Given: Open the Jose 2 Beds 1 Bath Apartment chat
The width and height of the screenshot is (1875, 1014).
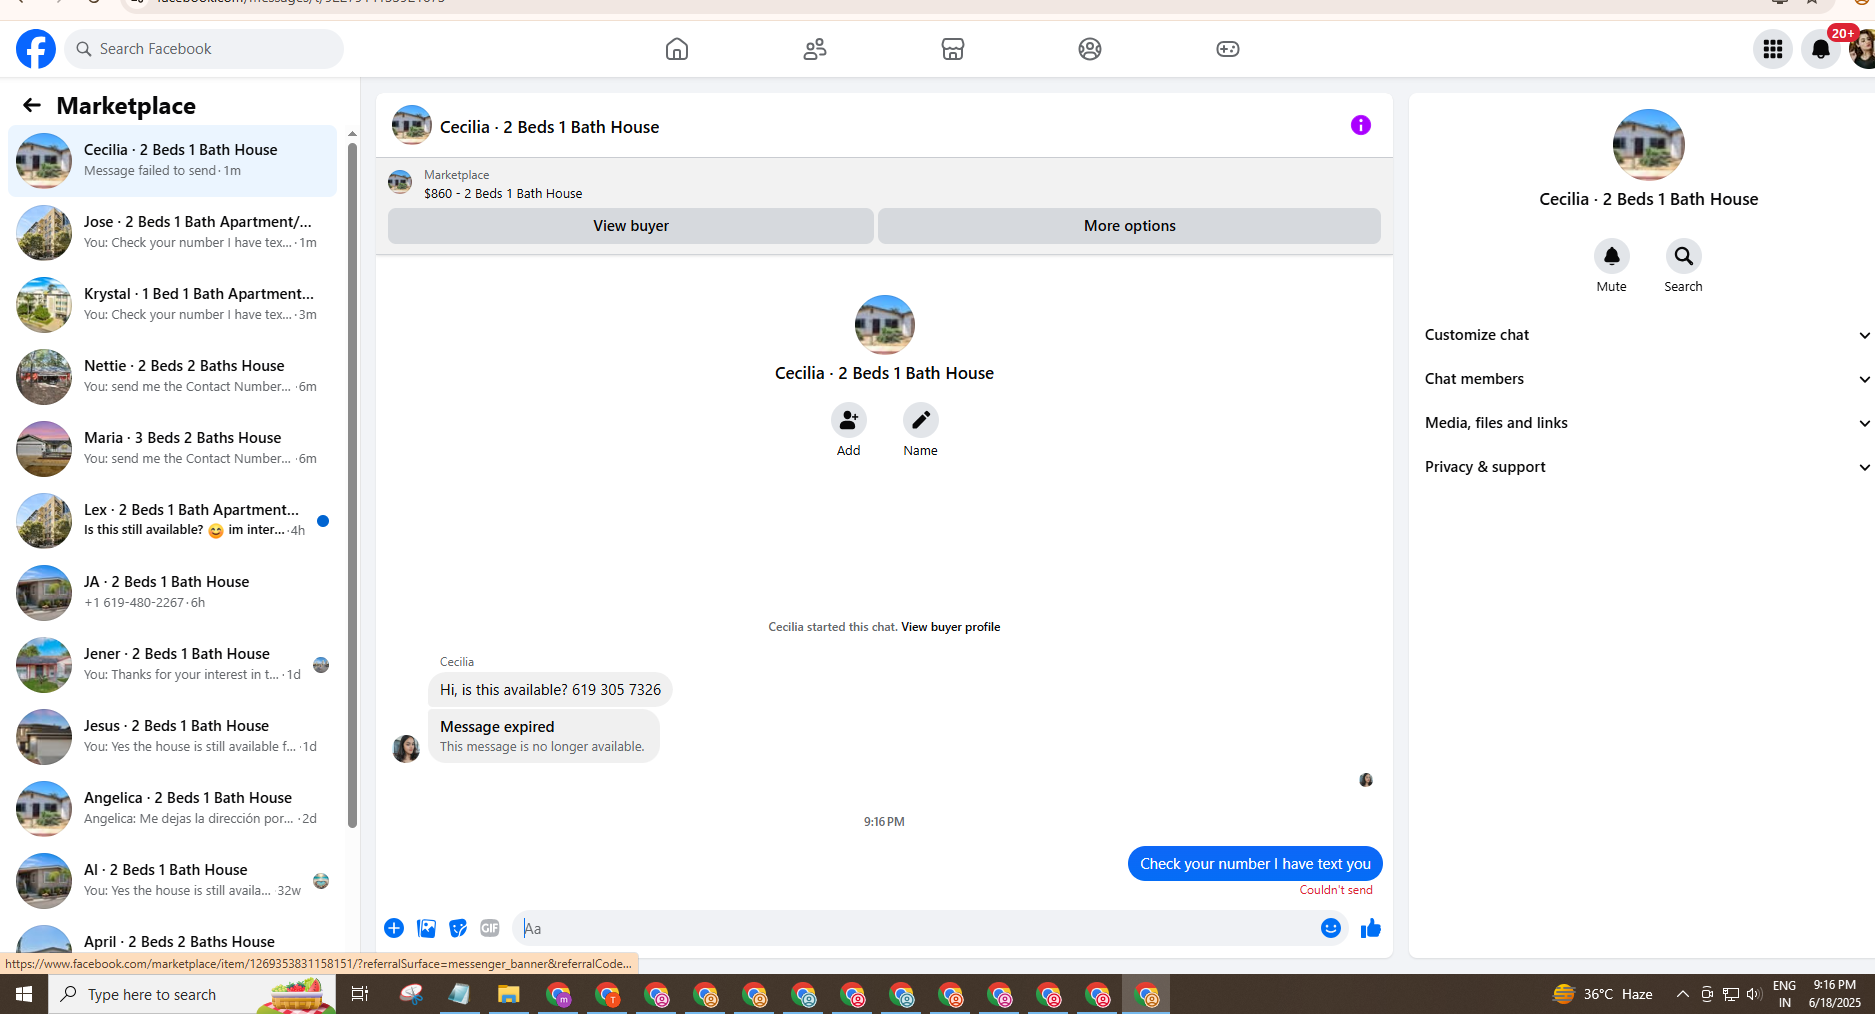Looking at the screenshot, I should pyautogui.click(x=172, y=232).
